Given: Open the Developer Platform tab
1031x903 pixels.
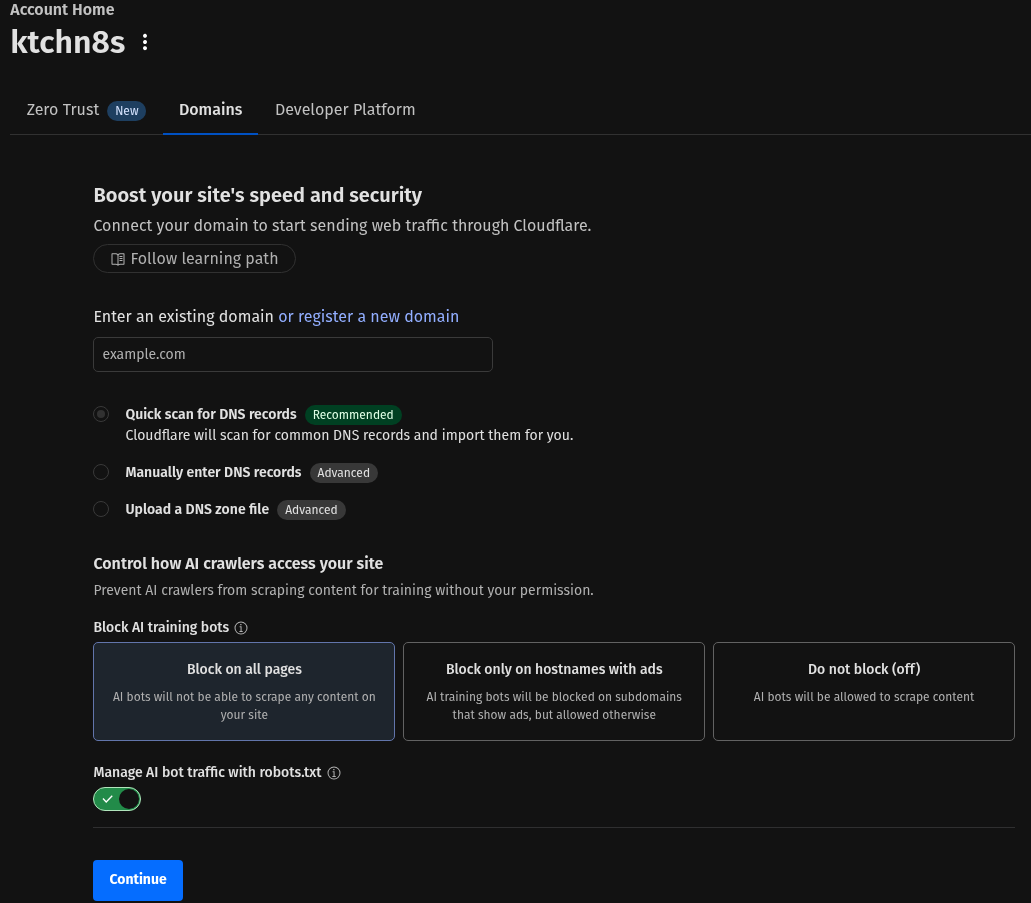Looking at the screenshot, I should click(345, 110).
